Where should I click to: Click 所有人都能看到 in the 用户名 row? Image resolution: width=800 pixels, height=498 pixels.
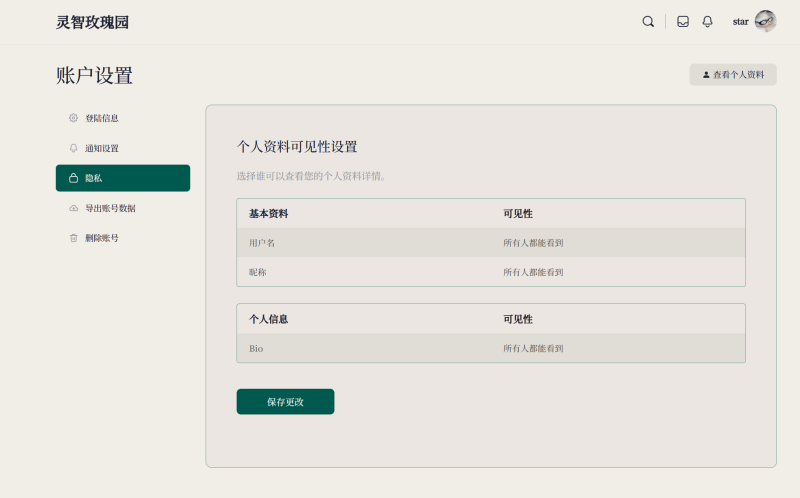click(x=533, y=243)
